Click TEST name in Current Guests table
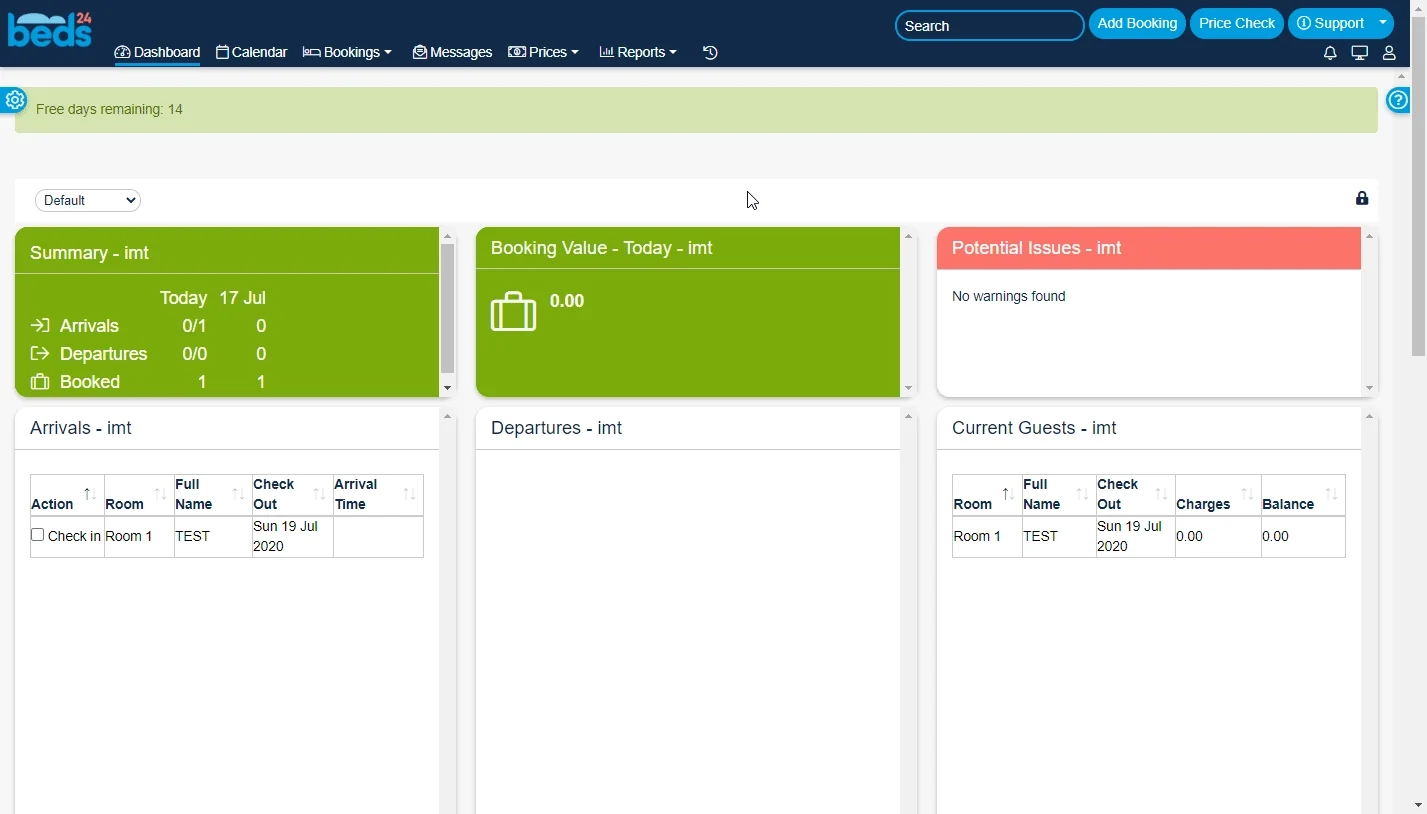Viewport: 1427px width, 814px height. (1040, 536)
